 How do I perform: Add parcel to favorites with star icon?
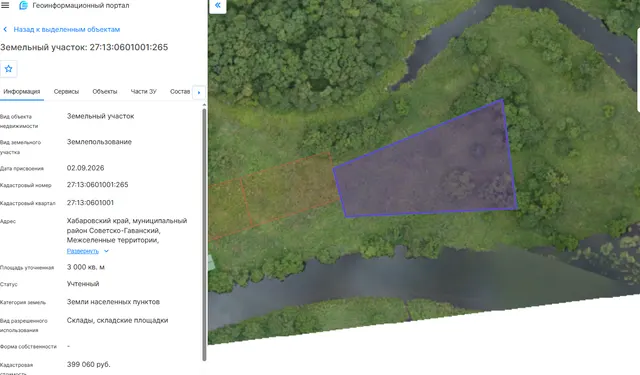[9, 69]
